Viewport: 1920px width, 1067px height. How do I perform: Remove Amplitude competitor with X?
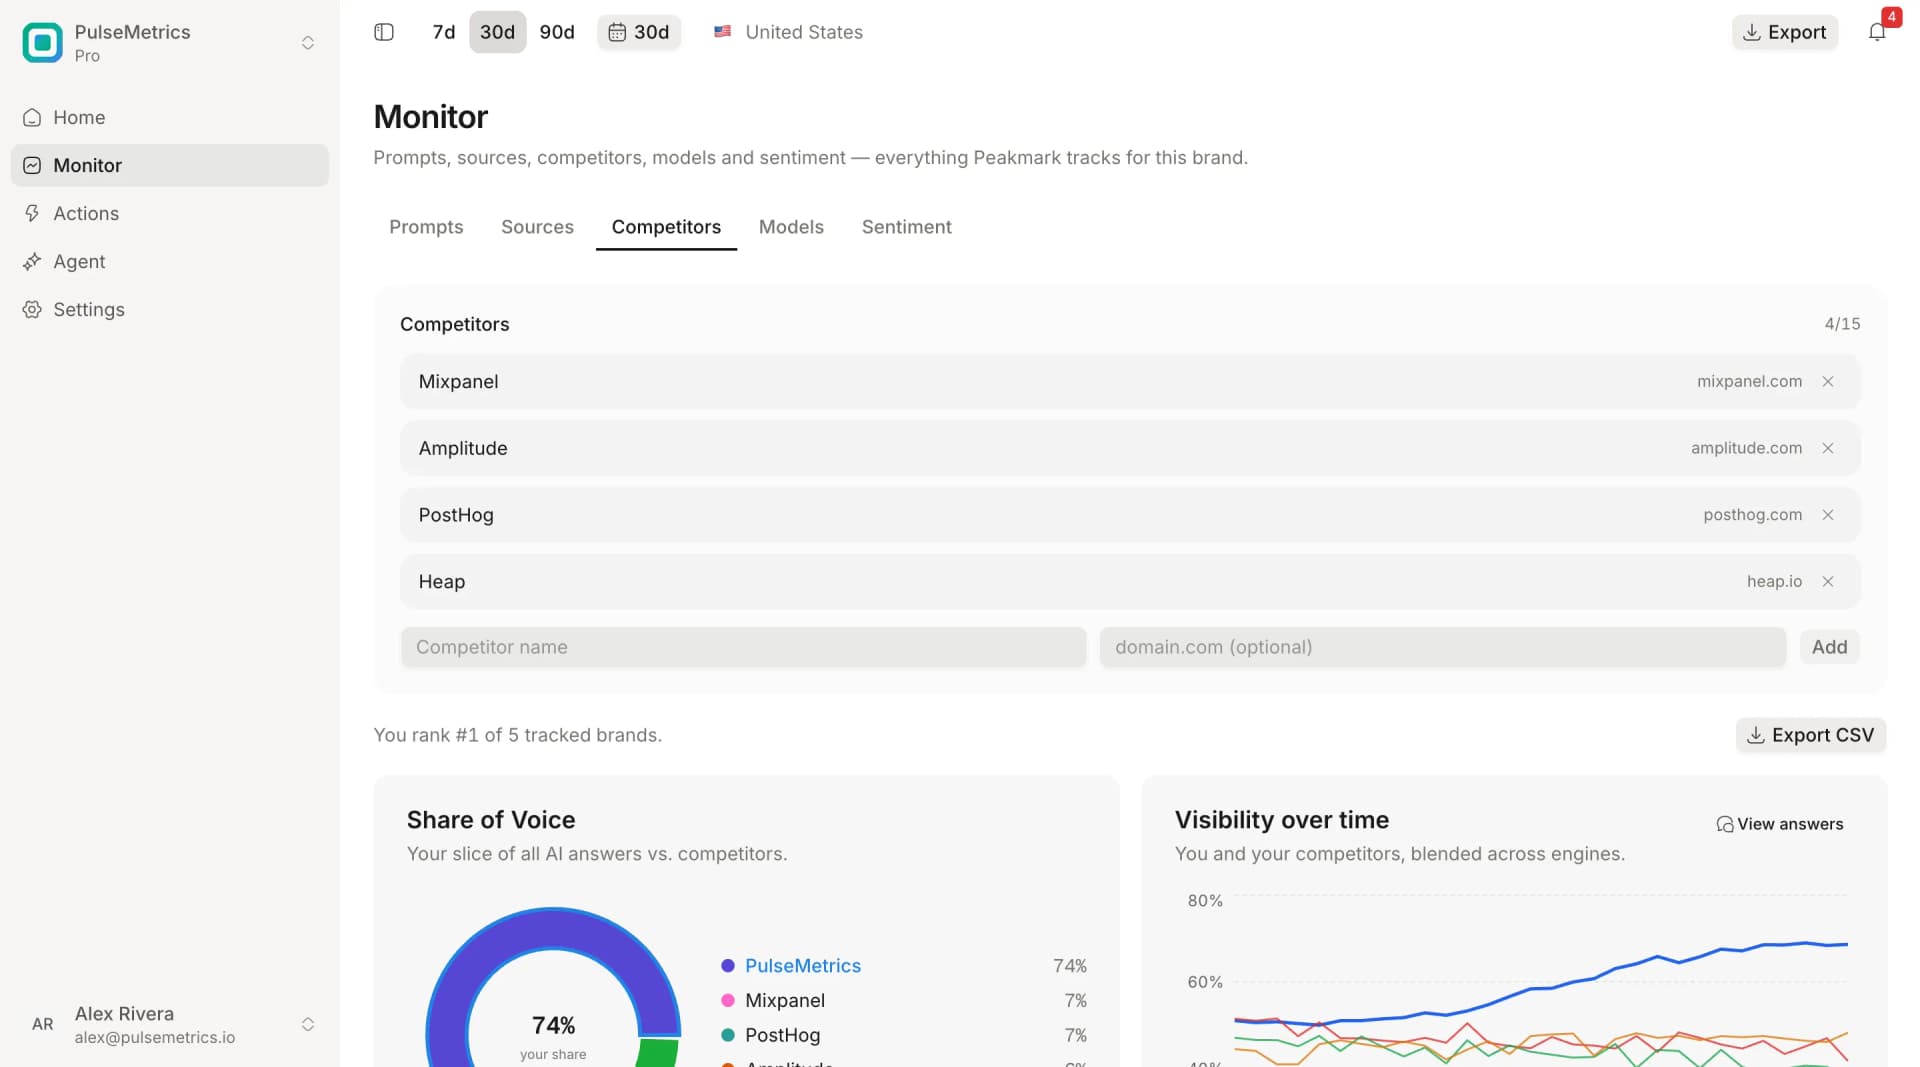click(1828, 448)
